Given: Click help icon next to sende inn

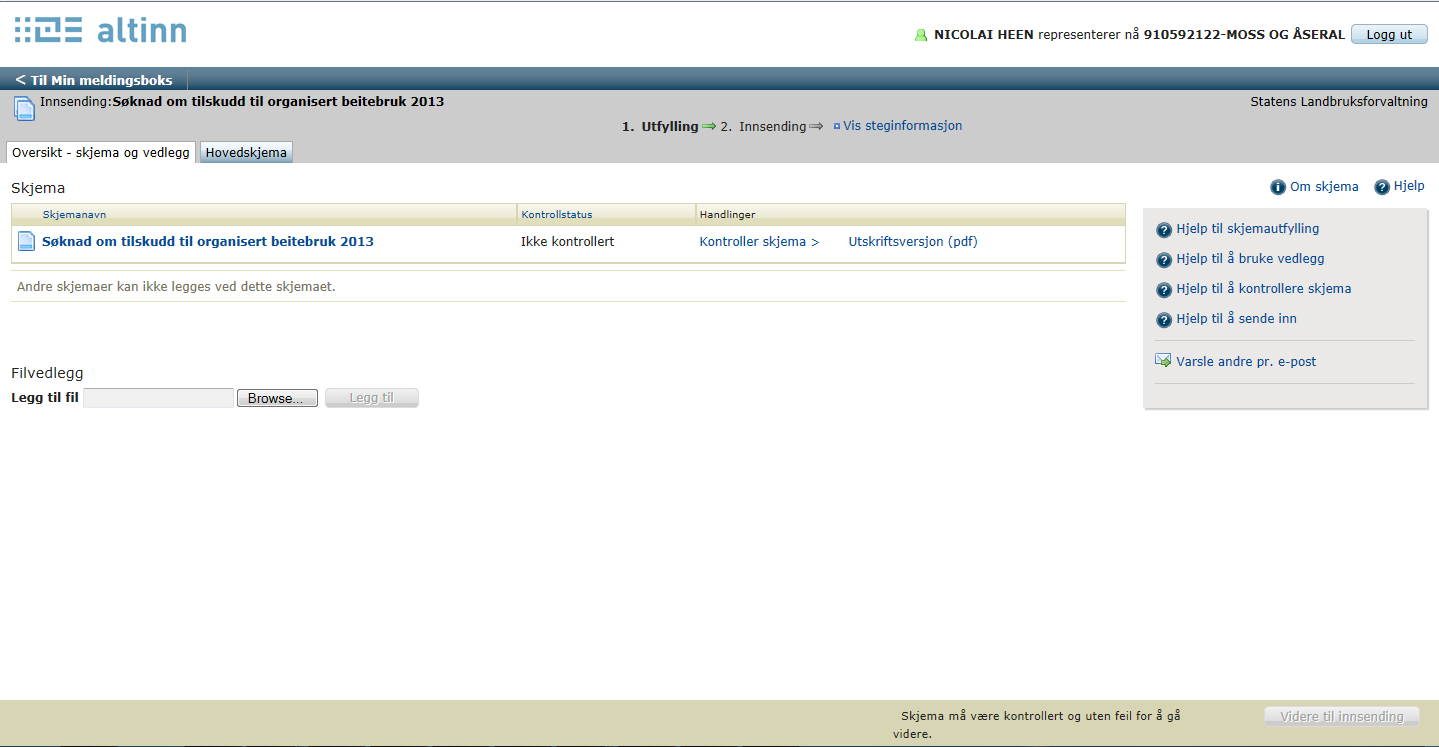Looking at the screenshot, I should 1163,320.
